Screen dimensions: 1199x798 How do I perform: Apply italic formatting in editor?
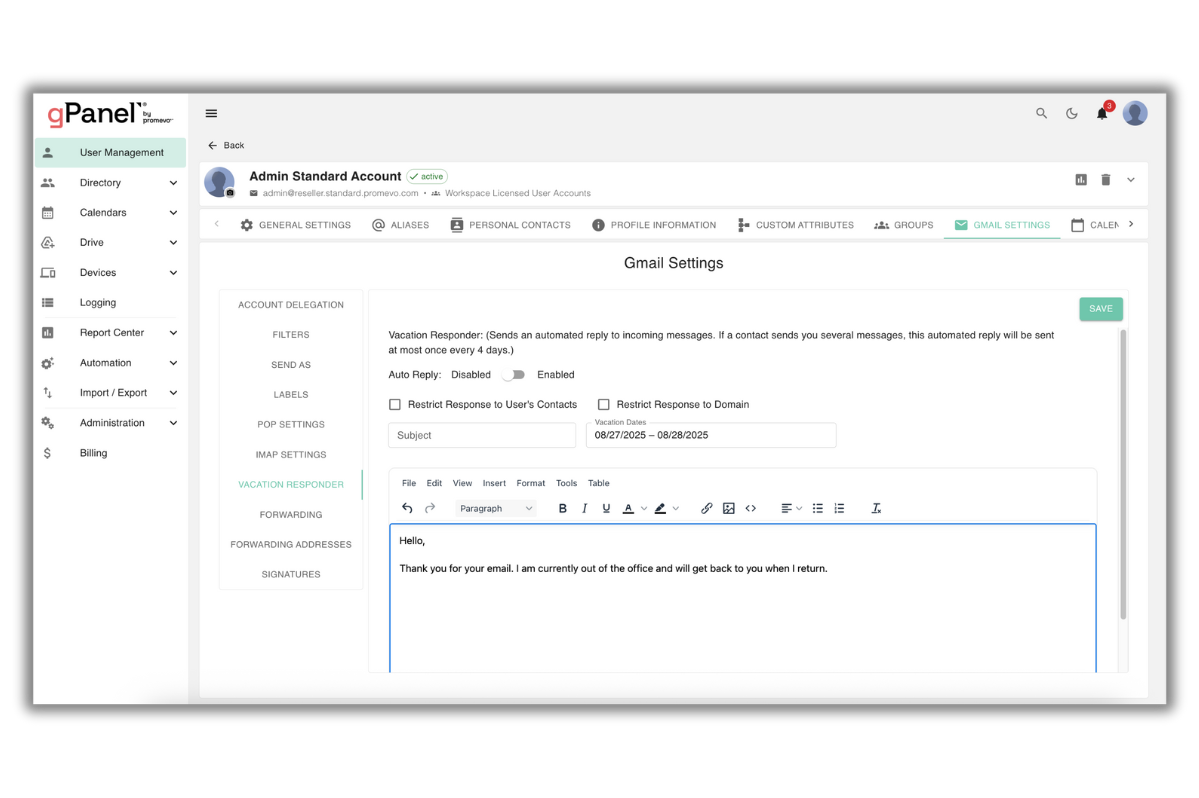[x=584, y=508]
